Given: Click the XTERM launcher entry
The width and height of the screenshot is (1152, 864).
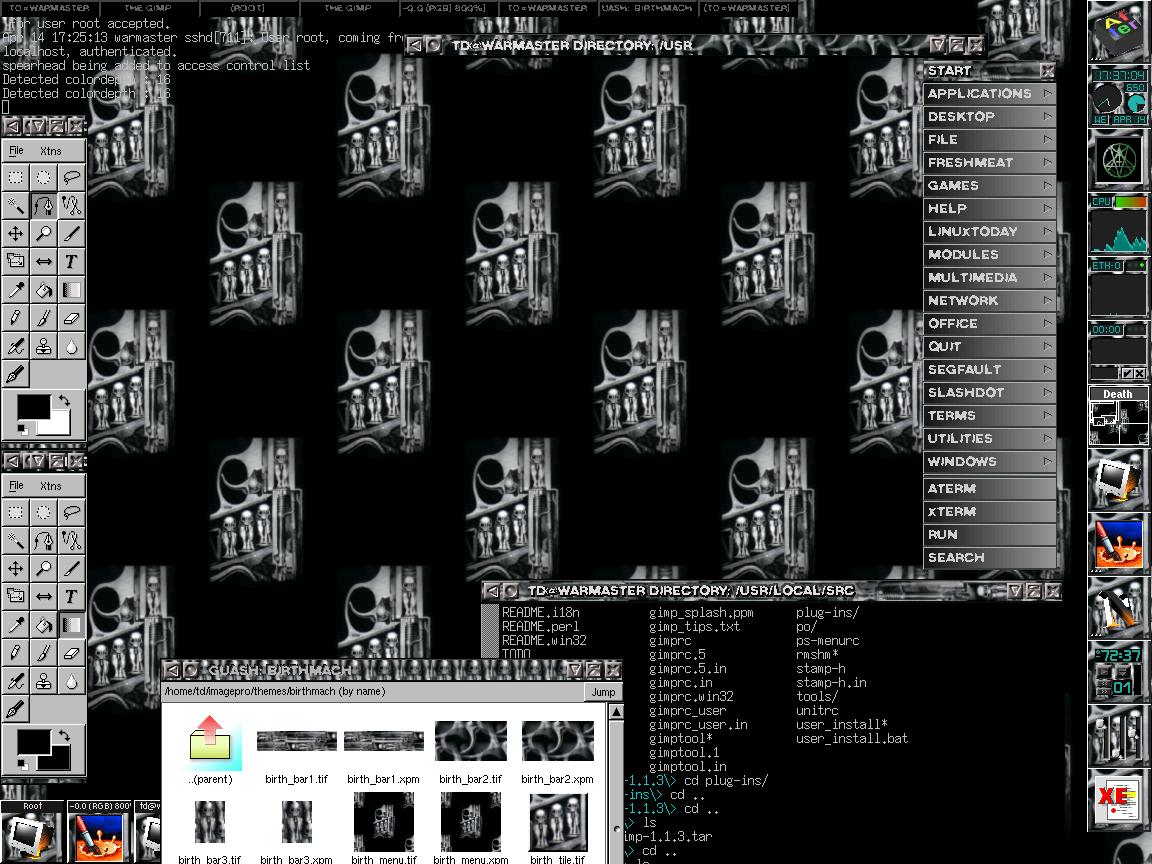Looking at the screenshot, I should click(x=988, y=511).
